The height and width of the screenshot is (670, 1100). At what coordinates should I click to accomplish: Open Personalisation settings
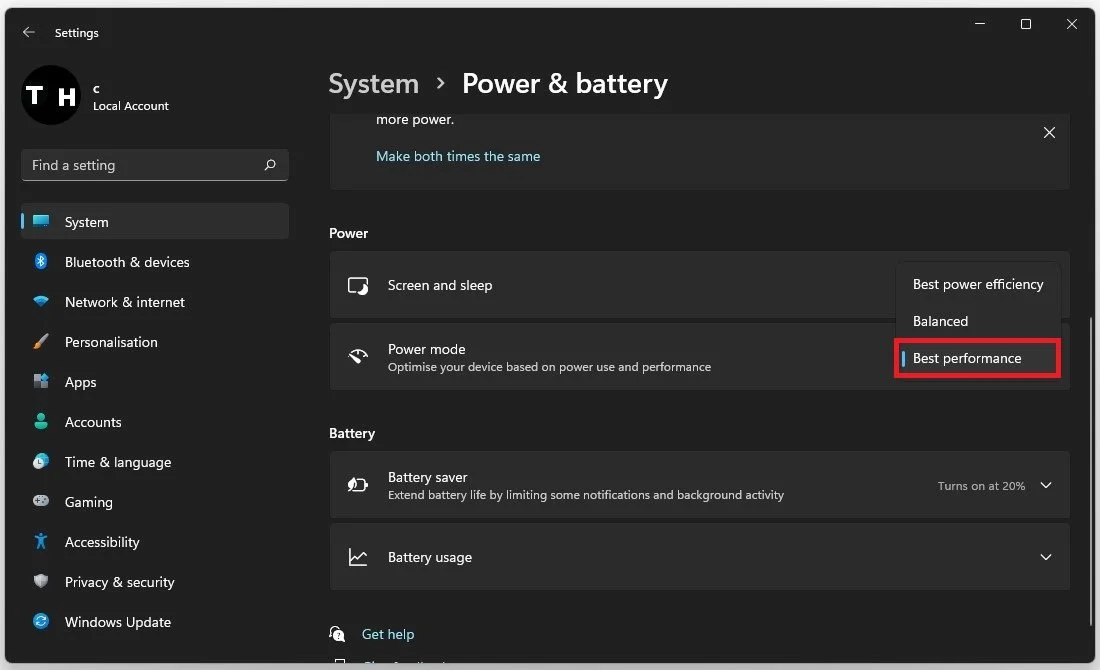click(x=154, y=342)
